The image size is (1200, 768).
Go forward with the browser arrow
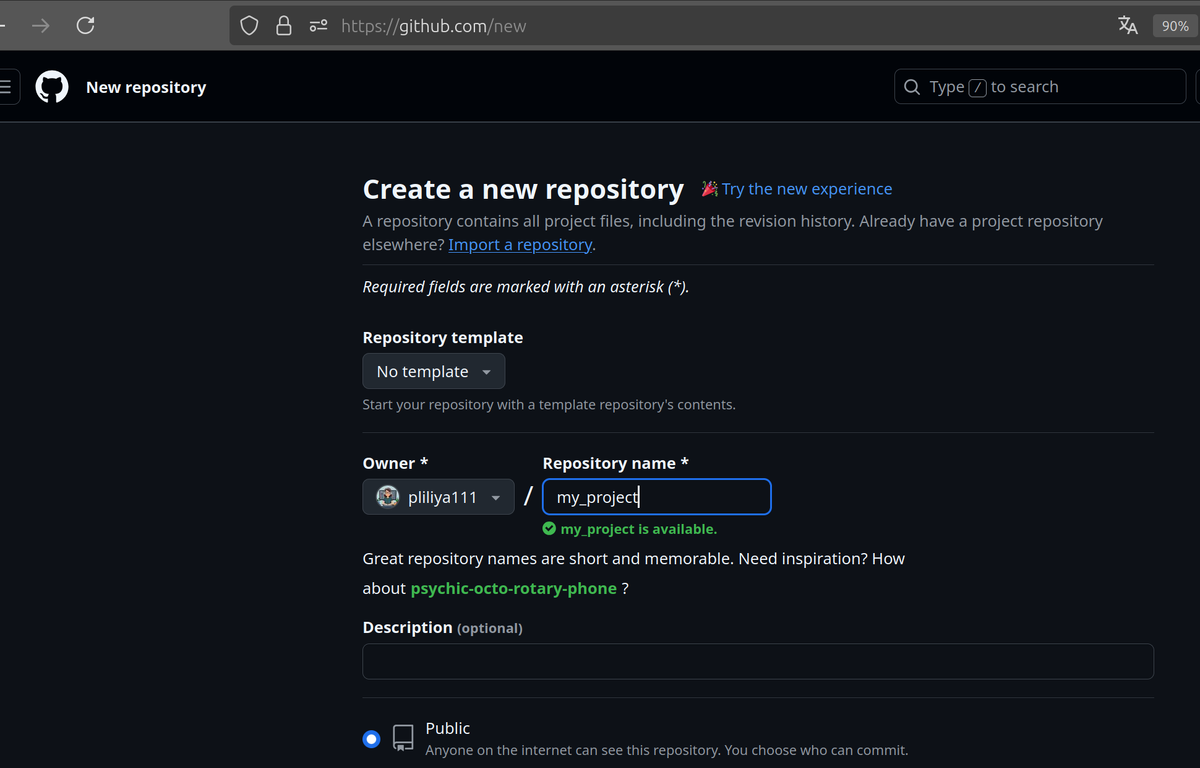[41, 26]
